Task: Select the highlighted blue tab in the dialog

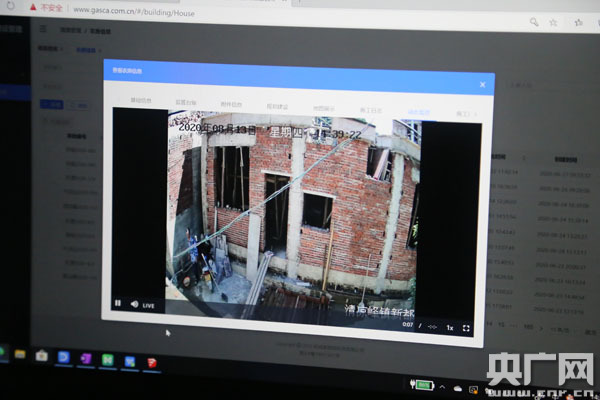Action: pos(418,112)
